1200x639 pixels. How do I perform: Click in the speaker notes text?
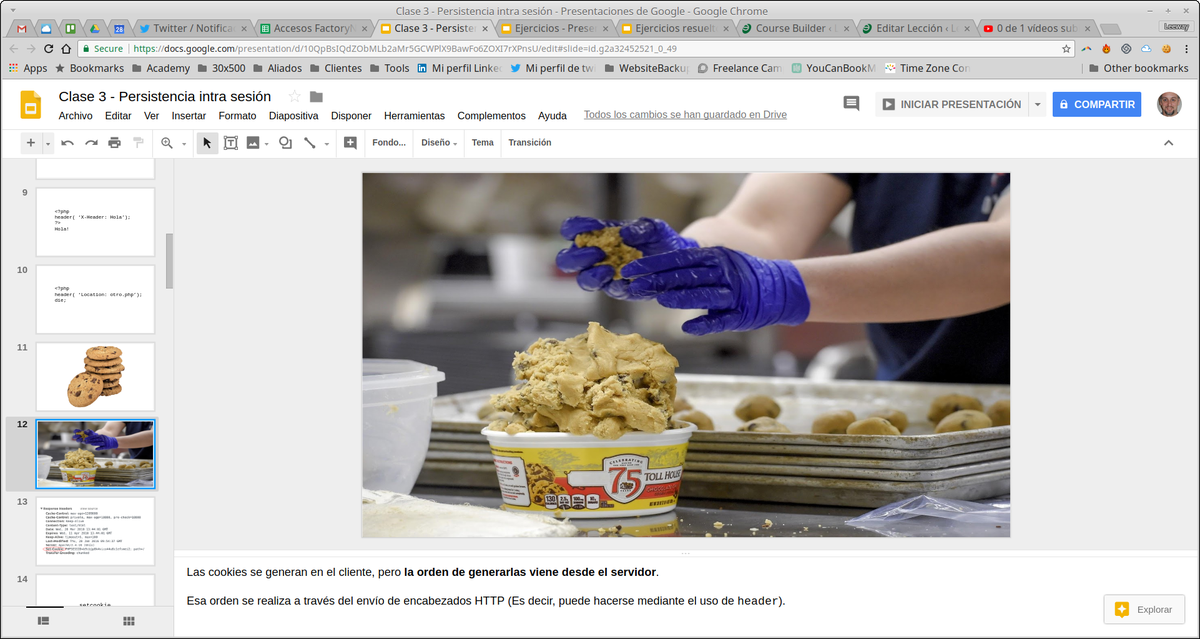tap(486, 587)
